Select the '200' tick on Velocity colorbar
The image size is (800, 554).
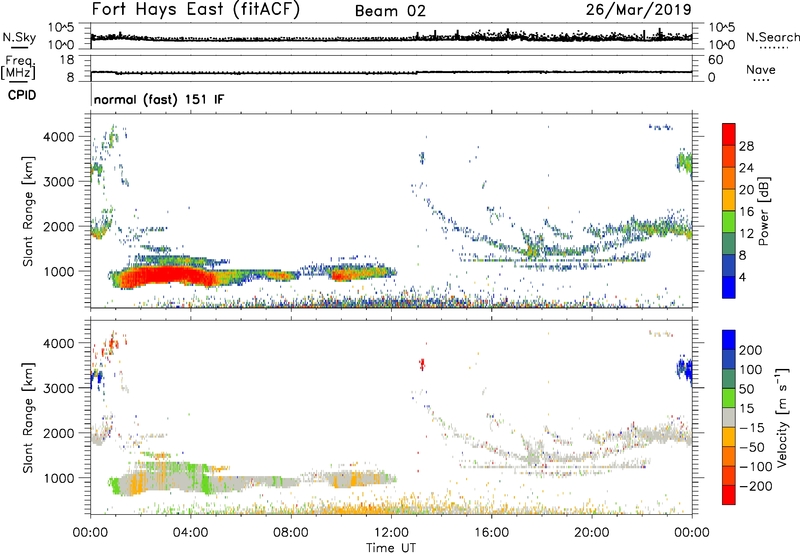point(751,350)
